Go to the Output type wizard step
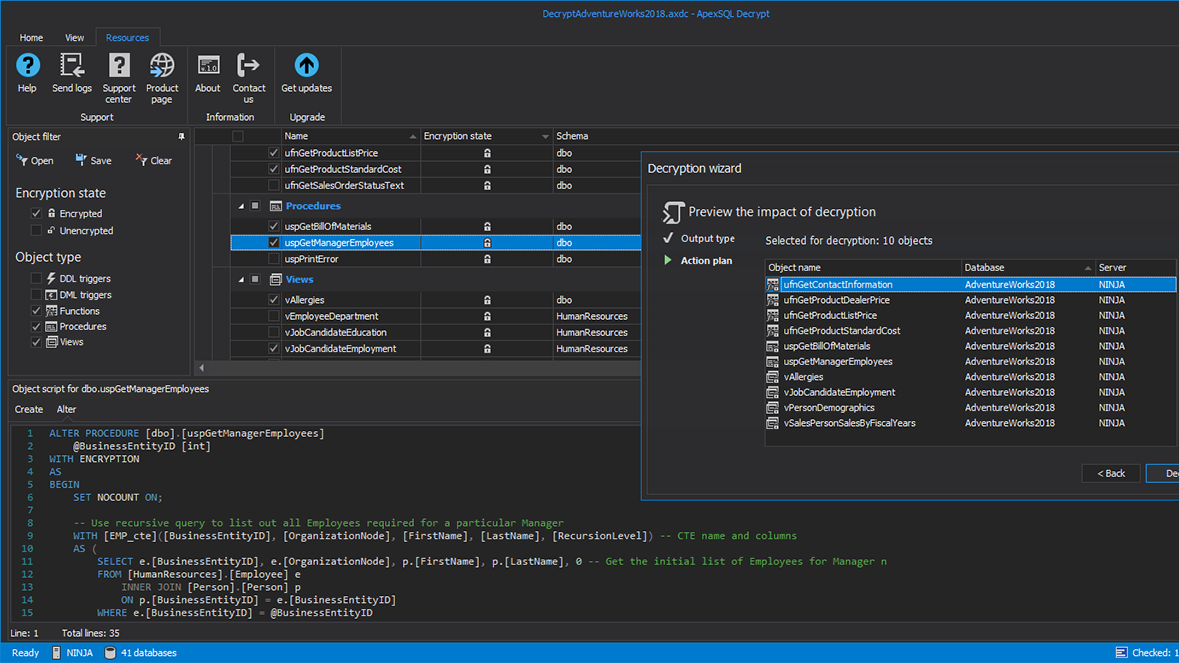The image size is (1179, 663). click(708, 238)
